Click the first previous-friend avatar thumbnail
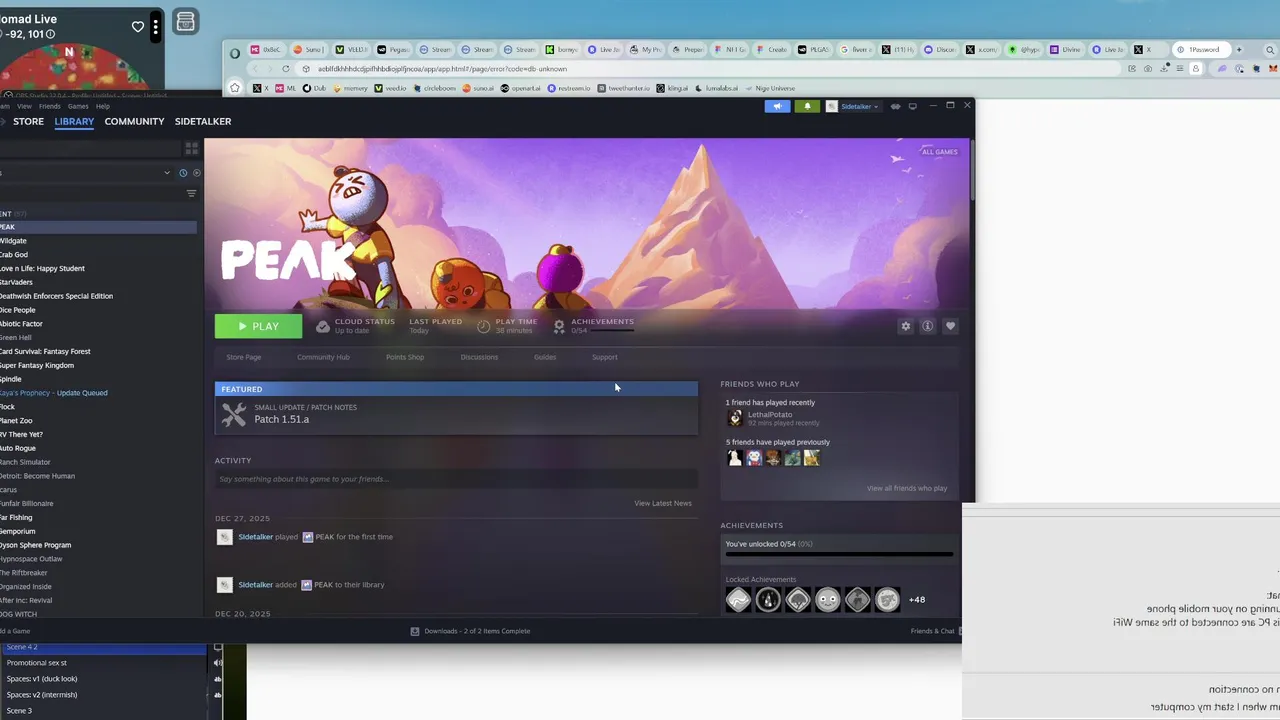This screenshot has height=720, width=1280. pyautogui.click(x=734, y=458)
